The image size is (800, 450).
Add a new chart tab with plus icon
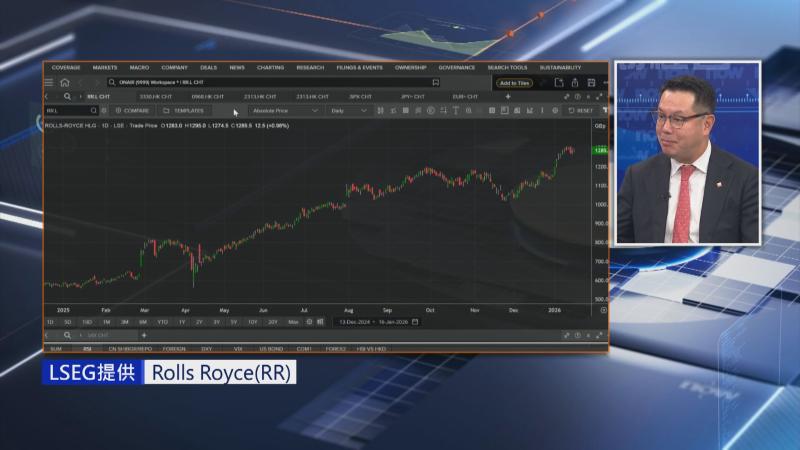pyautogui.click(x=507, y=97)
